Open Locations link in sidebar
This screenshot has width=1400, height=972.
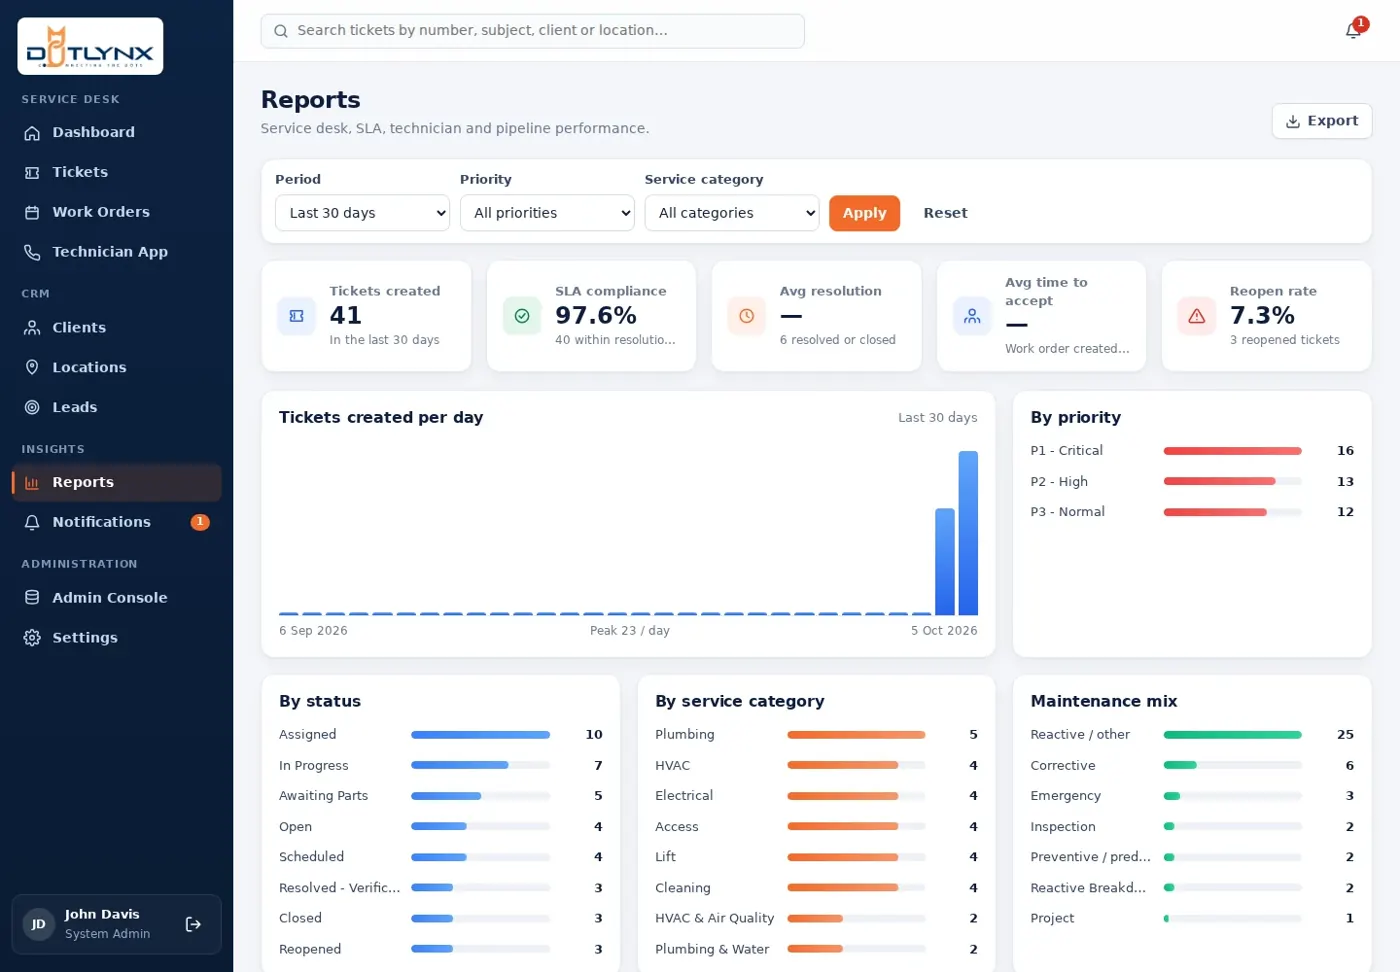point(117,368)
